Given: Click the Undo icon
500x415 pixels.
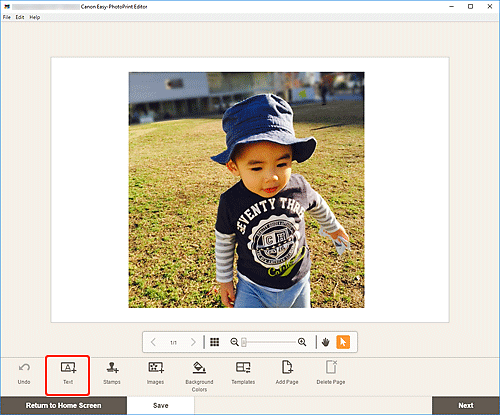Looking at the screenshot, I should click(x=24, y=368).
